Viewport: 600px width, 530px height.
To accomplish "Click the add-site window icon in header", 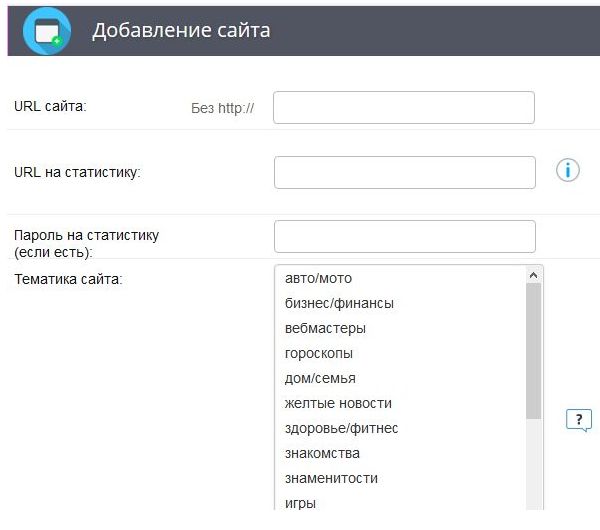I will click(x=46, y=31).
